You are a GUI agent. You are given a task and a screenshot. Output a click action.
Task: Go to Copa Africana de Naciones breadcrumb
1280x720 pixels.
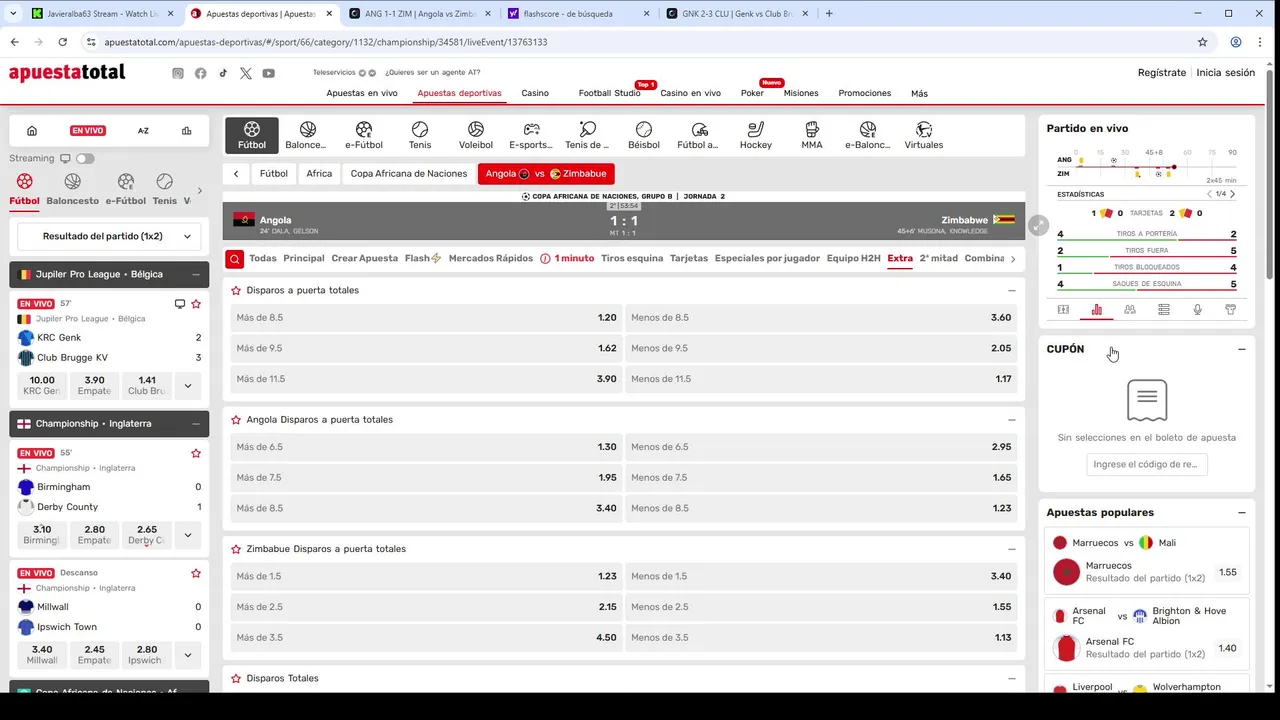(x=409, y=174)
